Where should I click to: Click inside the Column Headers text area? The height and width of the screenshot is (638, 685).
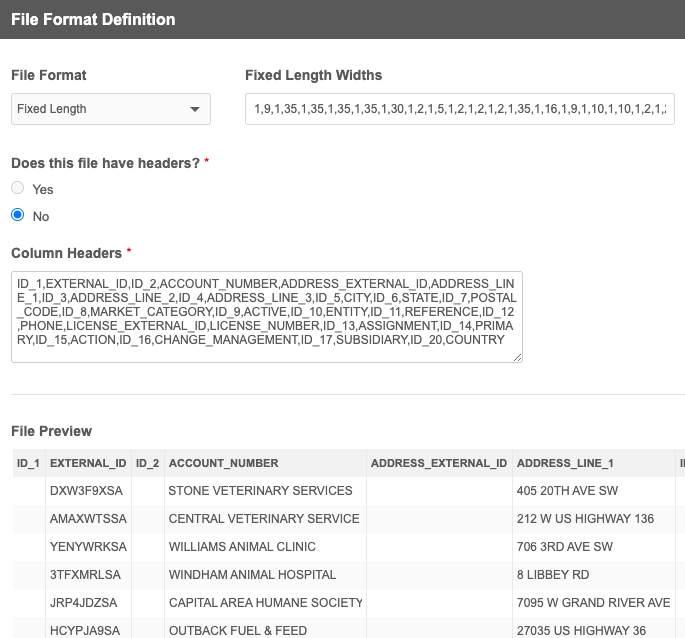pos(266,316)
